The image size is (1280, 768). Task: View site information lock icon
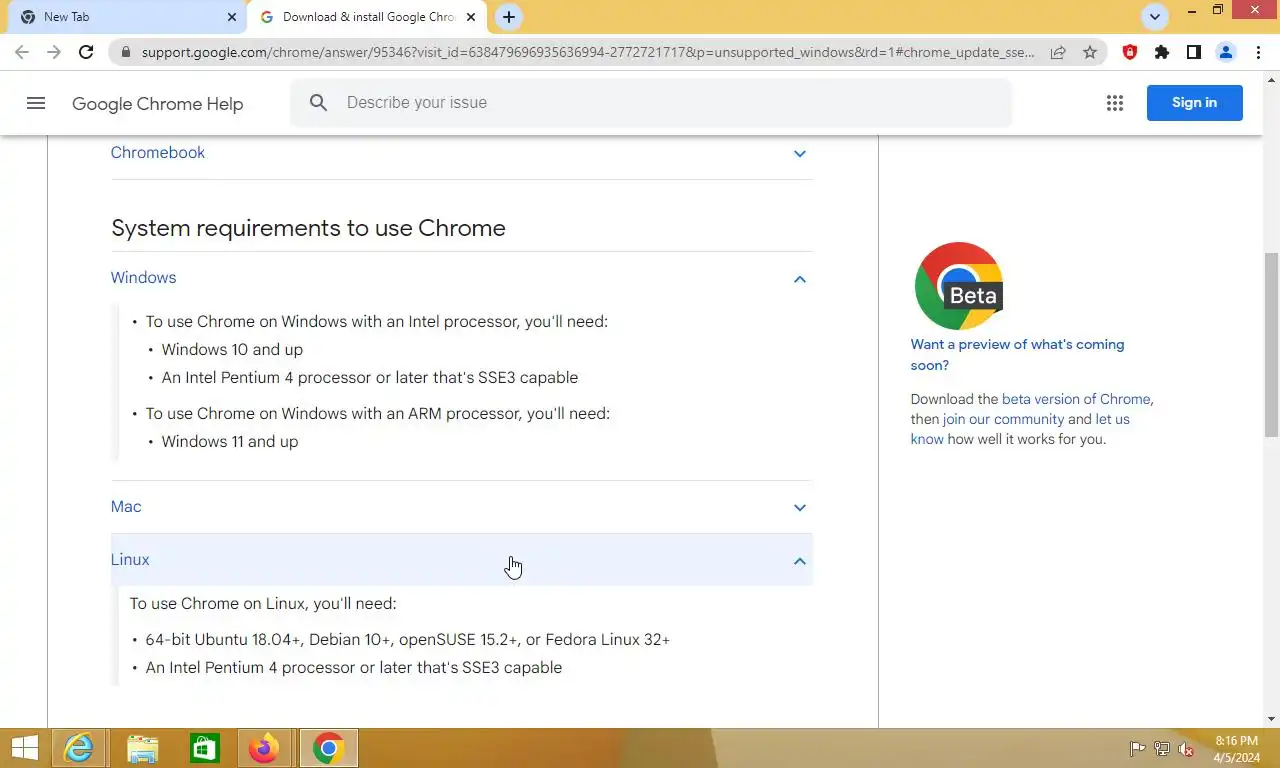[125, 52]
